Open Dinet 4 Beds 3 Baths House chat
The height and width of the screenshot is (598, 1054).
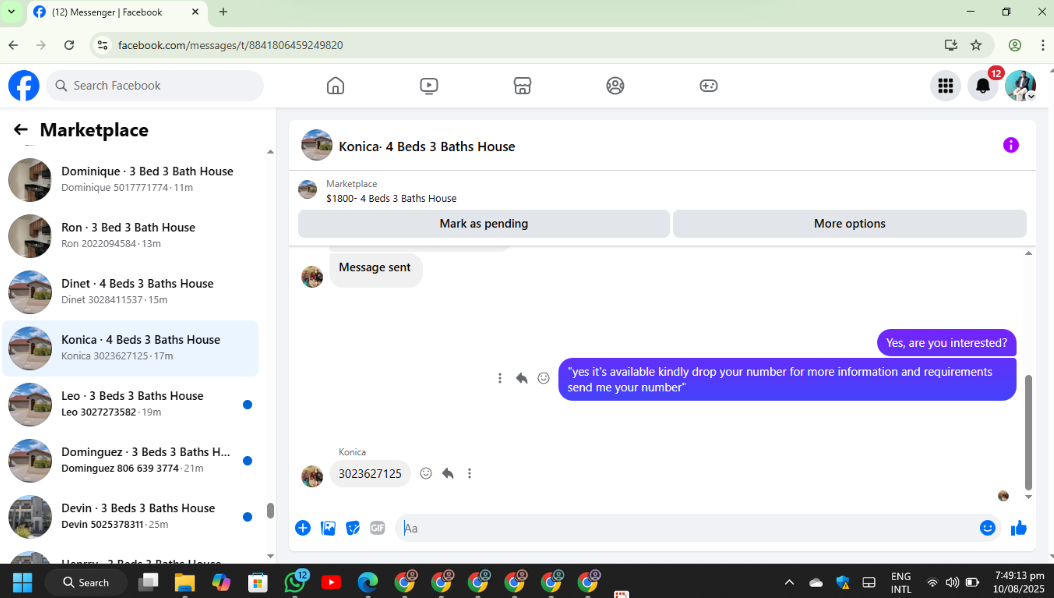(130, 292)
